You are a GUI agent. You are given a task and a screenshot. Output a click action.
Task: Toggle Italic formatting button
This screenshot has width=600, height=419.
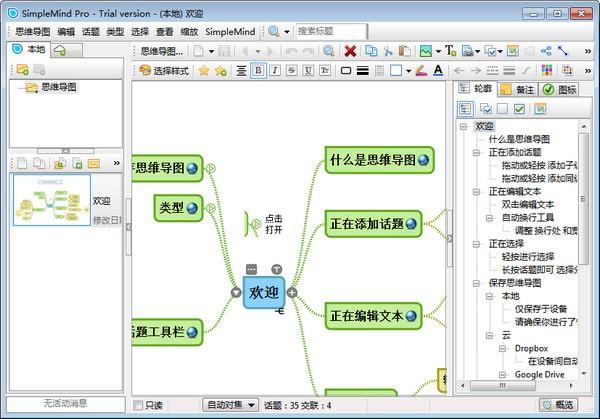pos(275,71)
